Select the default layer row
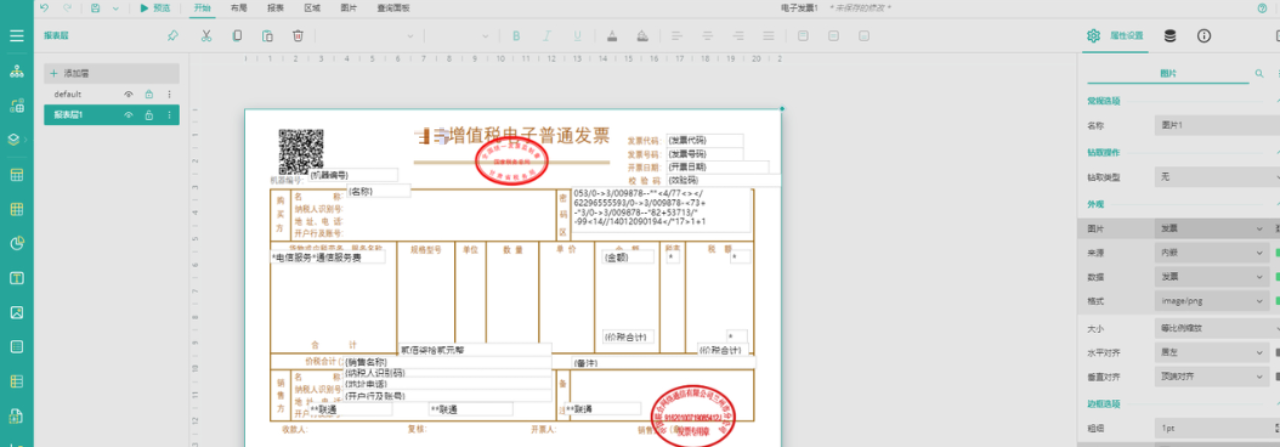Image resolution: width=1280 pixels, height=447 pixels. coord(111,94)
